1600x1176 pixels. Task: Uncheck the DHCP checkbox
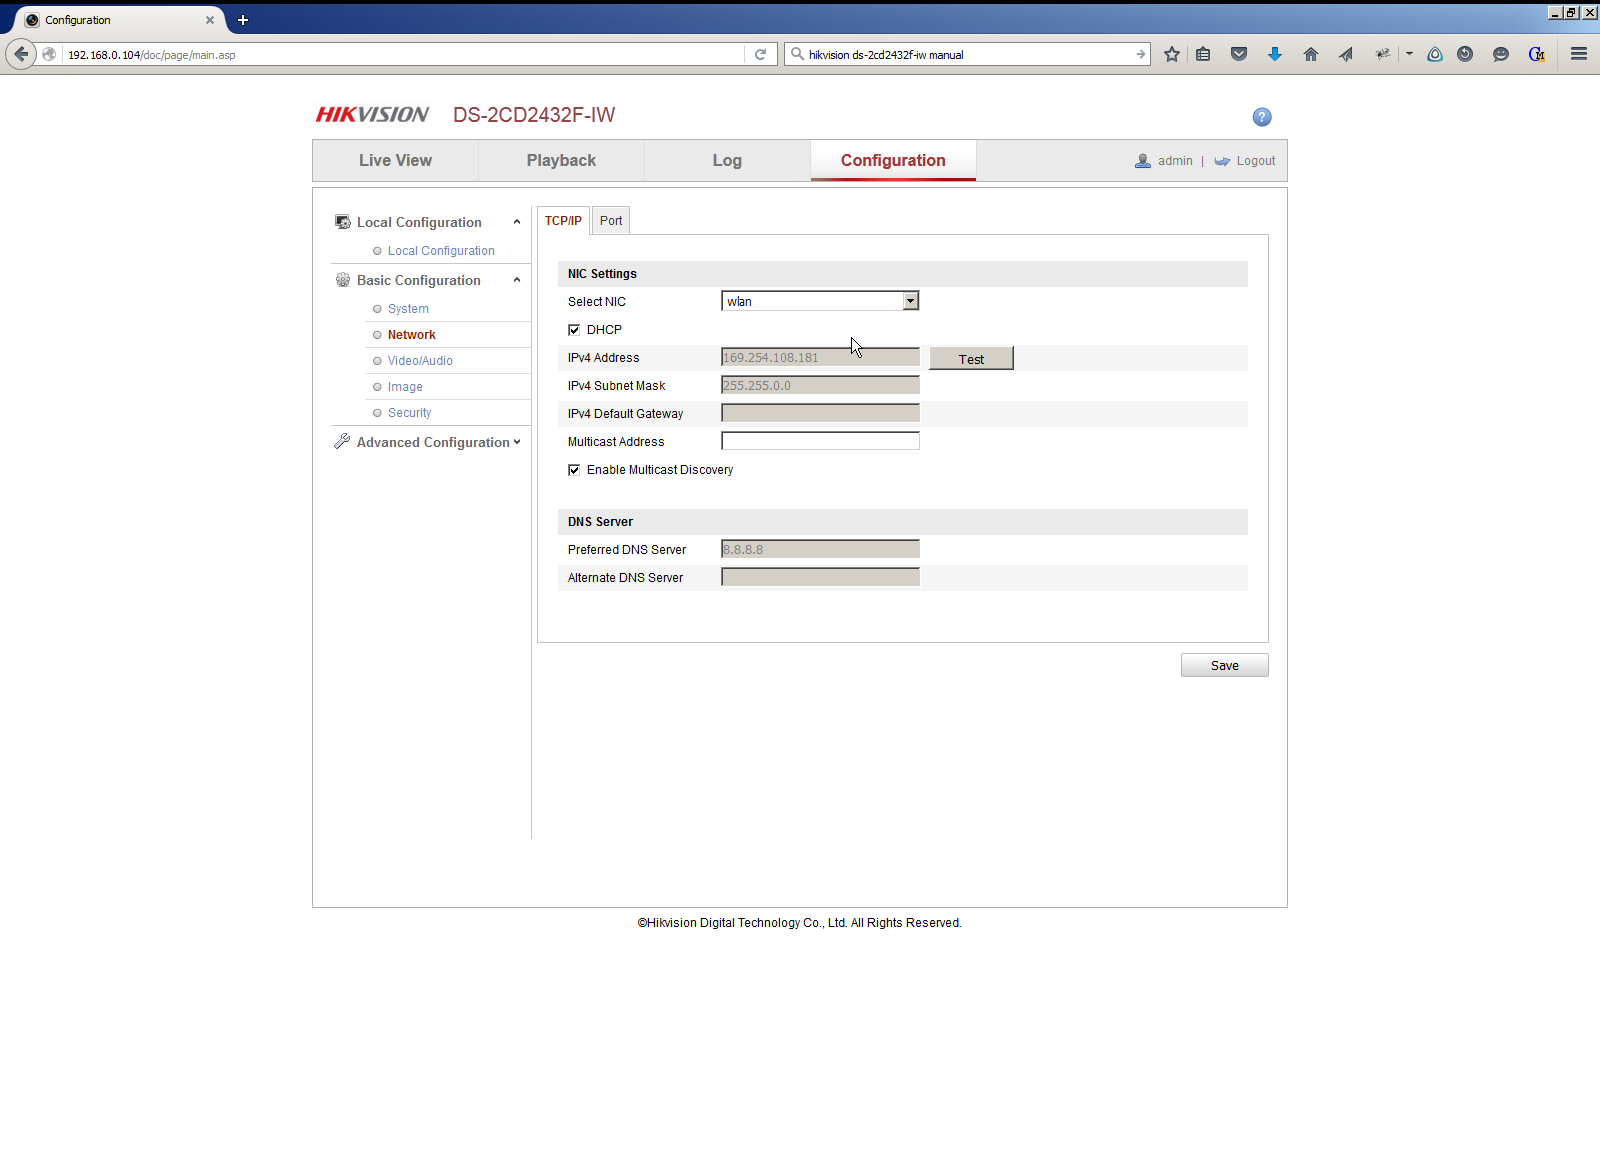pyautogui.click(x=574, y=330)
